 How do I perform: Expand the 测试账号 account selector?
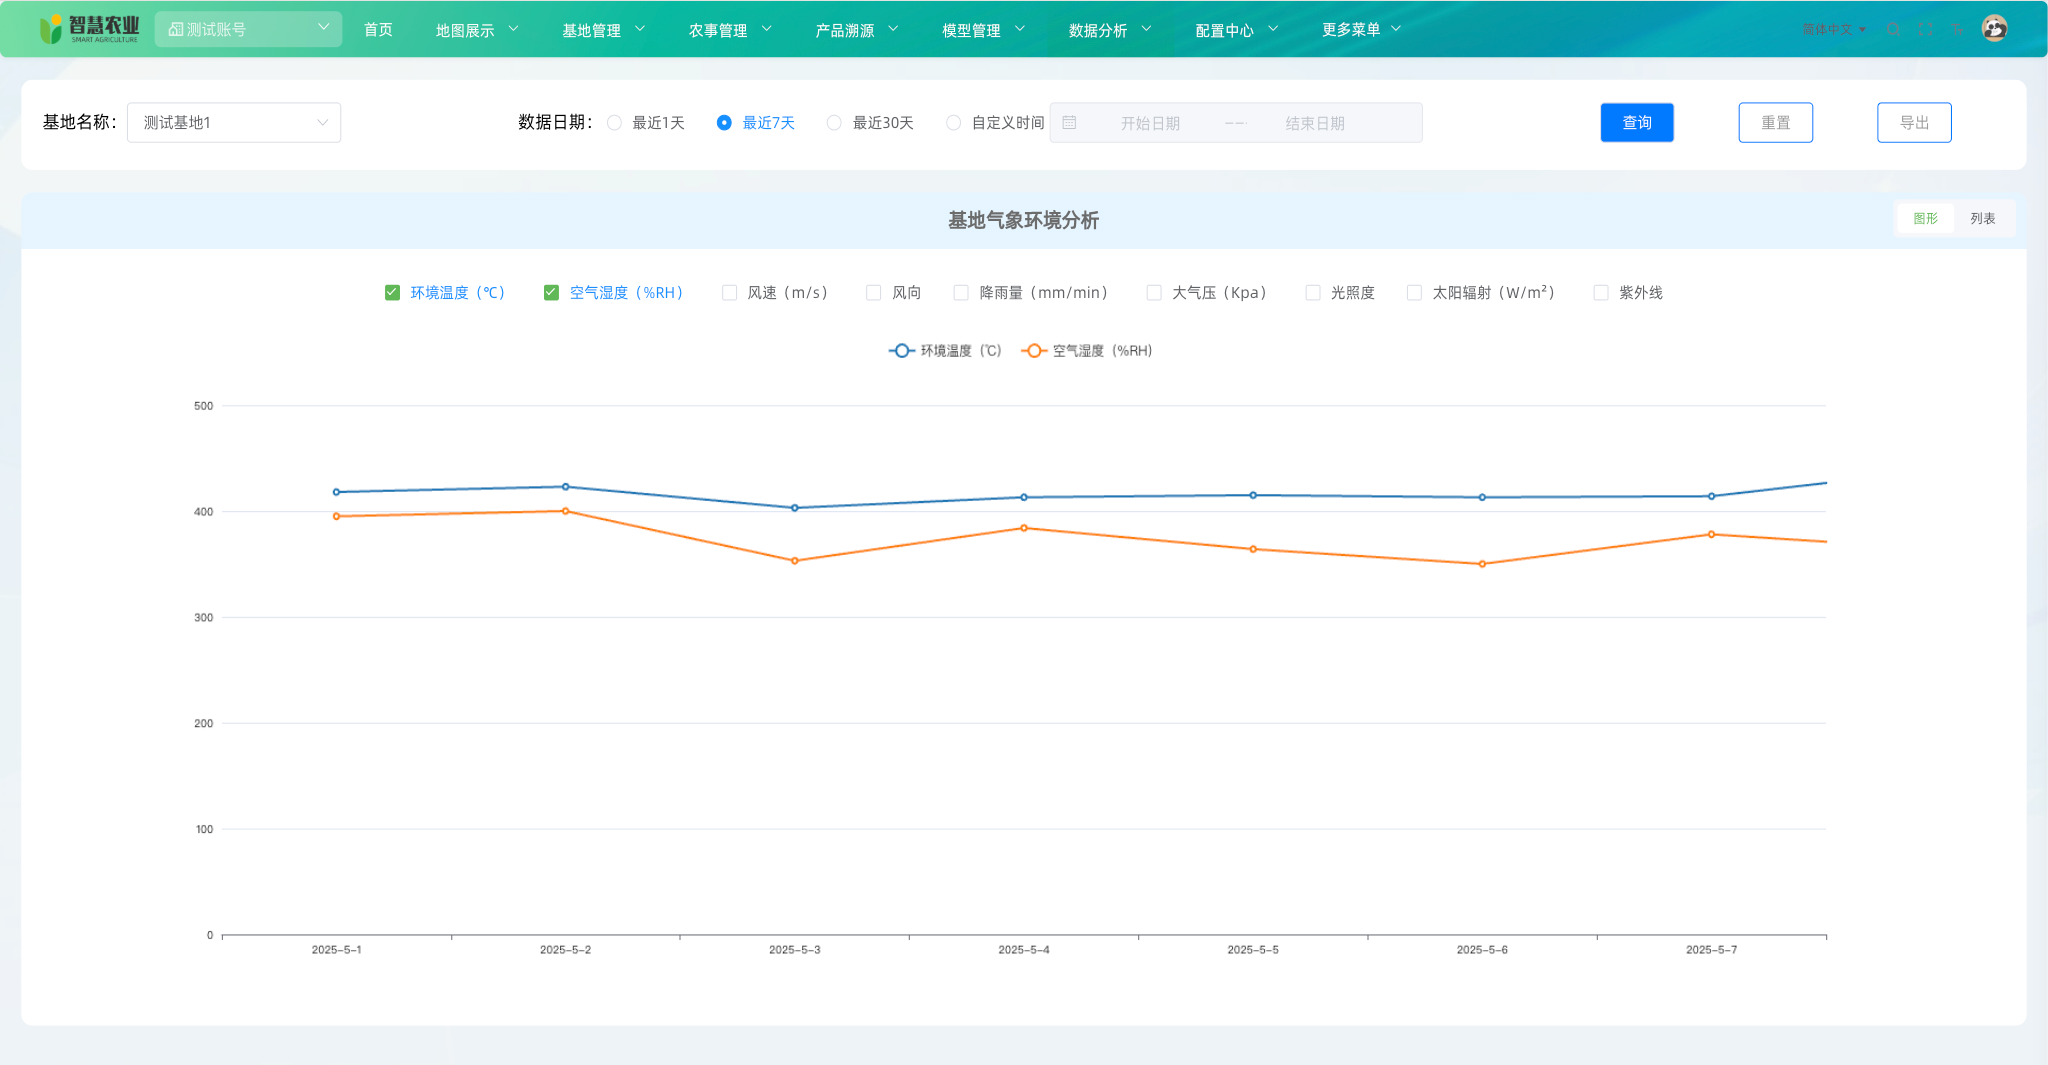click(x=248, y=29)
